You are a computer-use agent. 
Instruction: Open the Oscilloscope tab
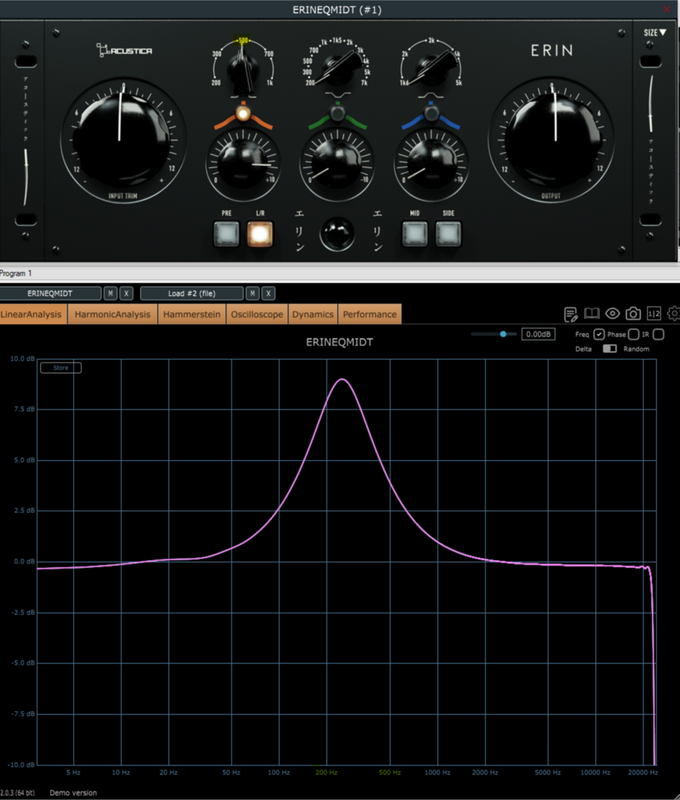pyautogui.click(x=257, y=314)
